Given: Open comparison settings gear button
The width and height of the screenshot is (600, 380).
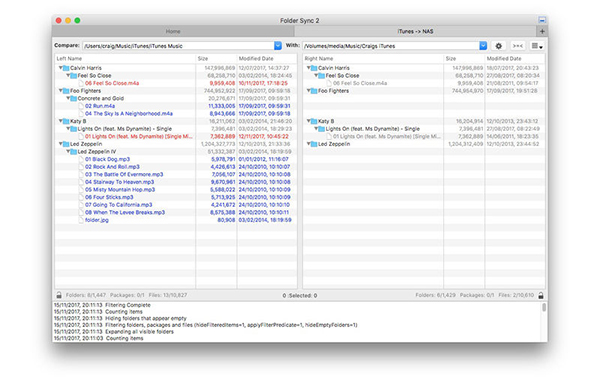Looking at the screenshot, I should pos(498,46).
